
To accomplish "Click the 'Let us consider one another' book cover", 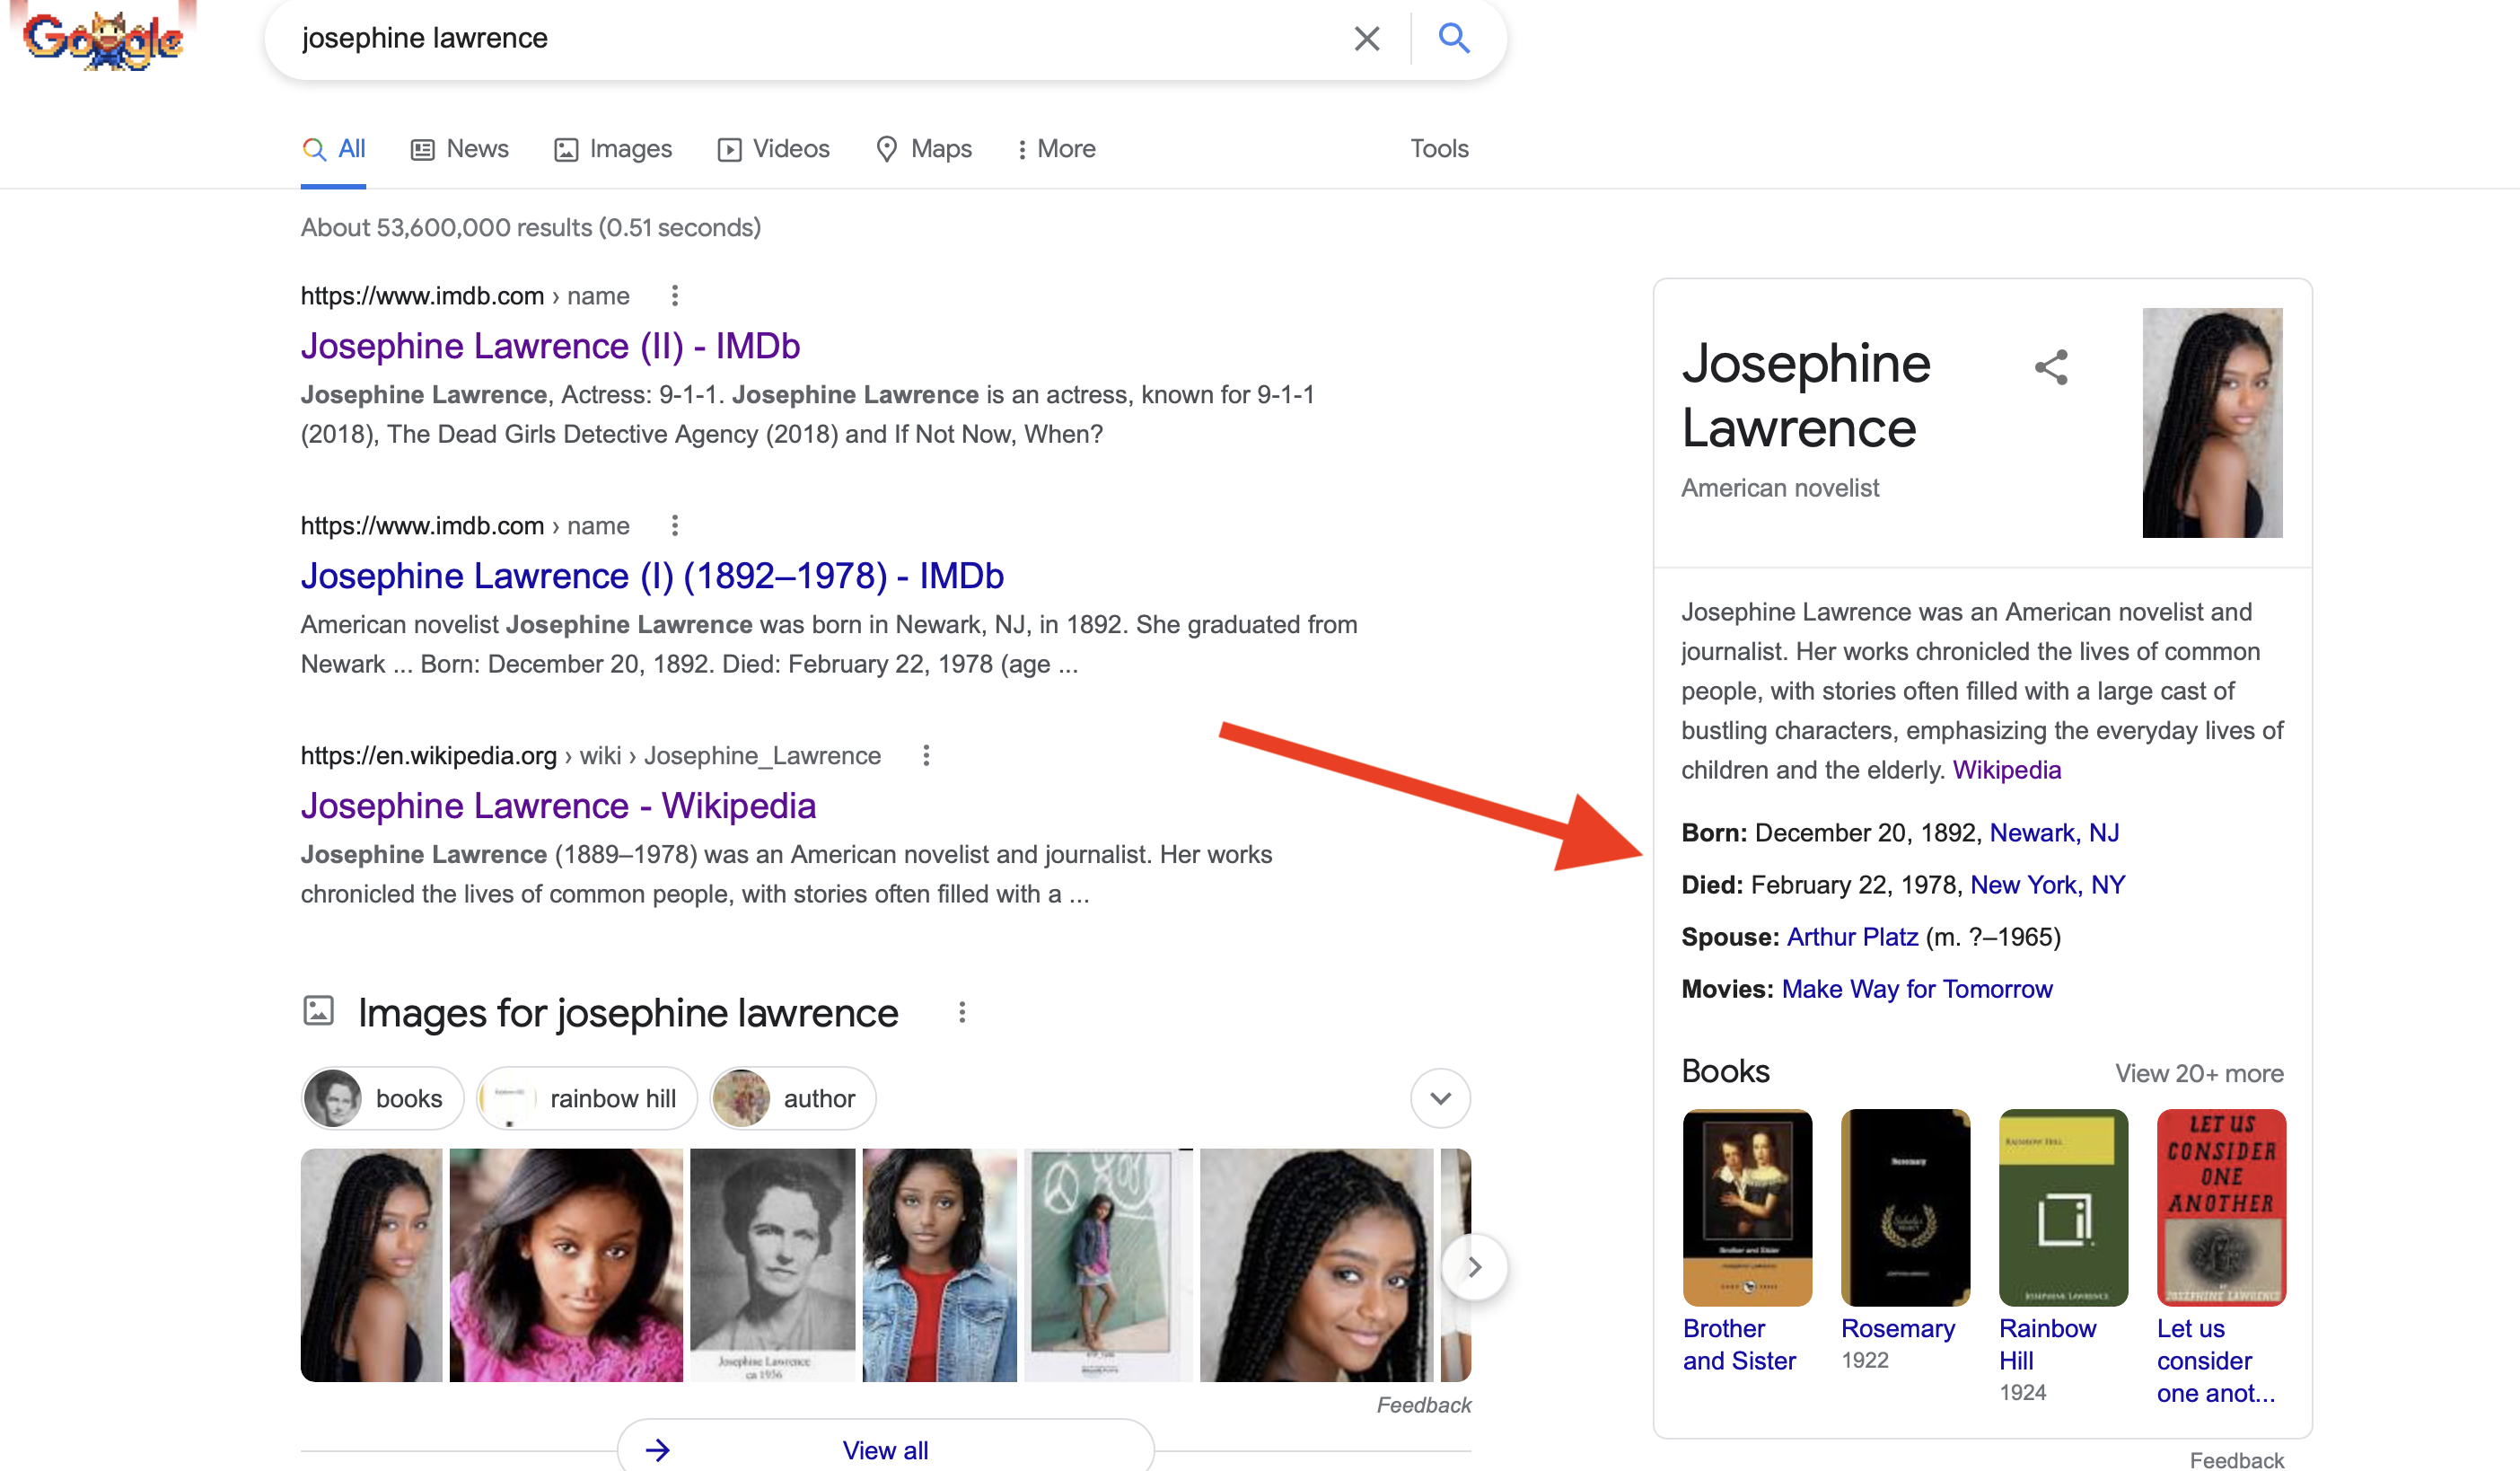I will click(2220, 1207).
